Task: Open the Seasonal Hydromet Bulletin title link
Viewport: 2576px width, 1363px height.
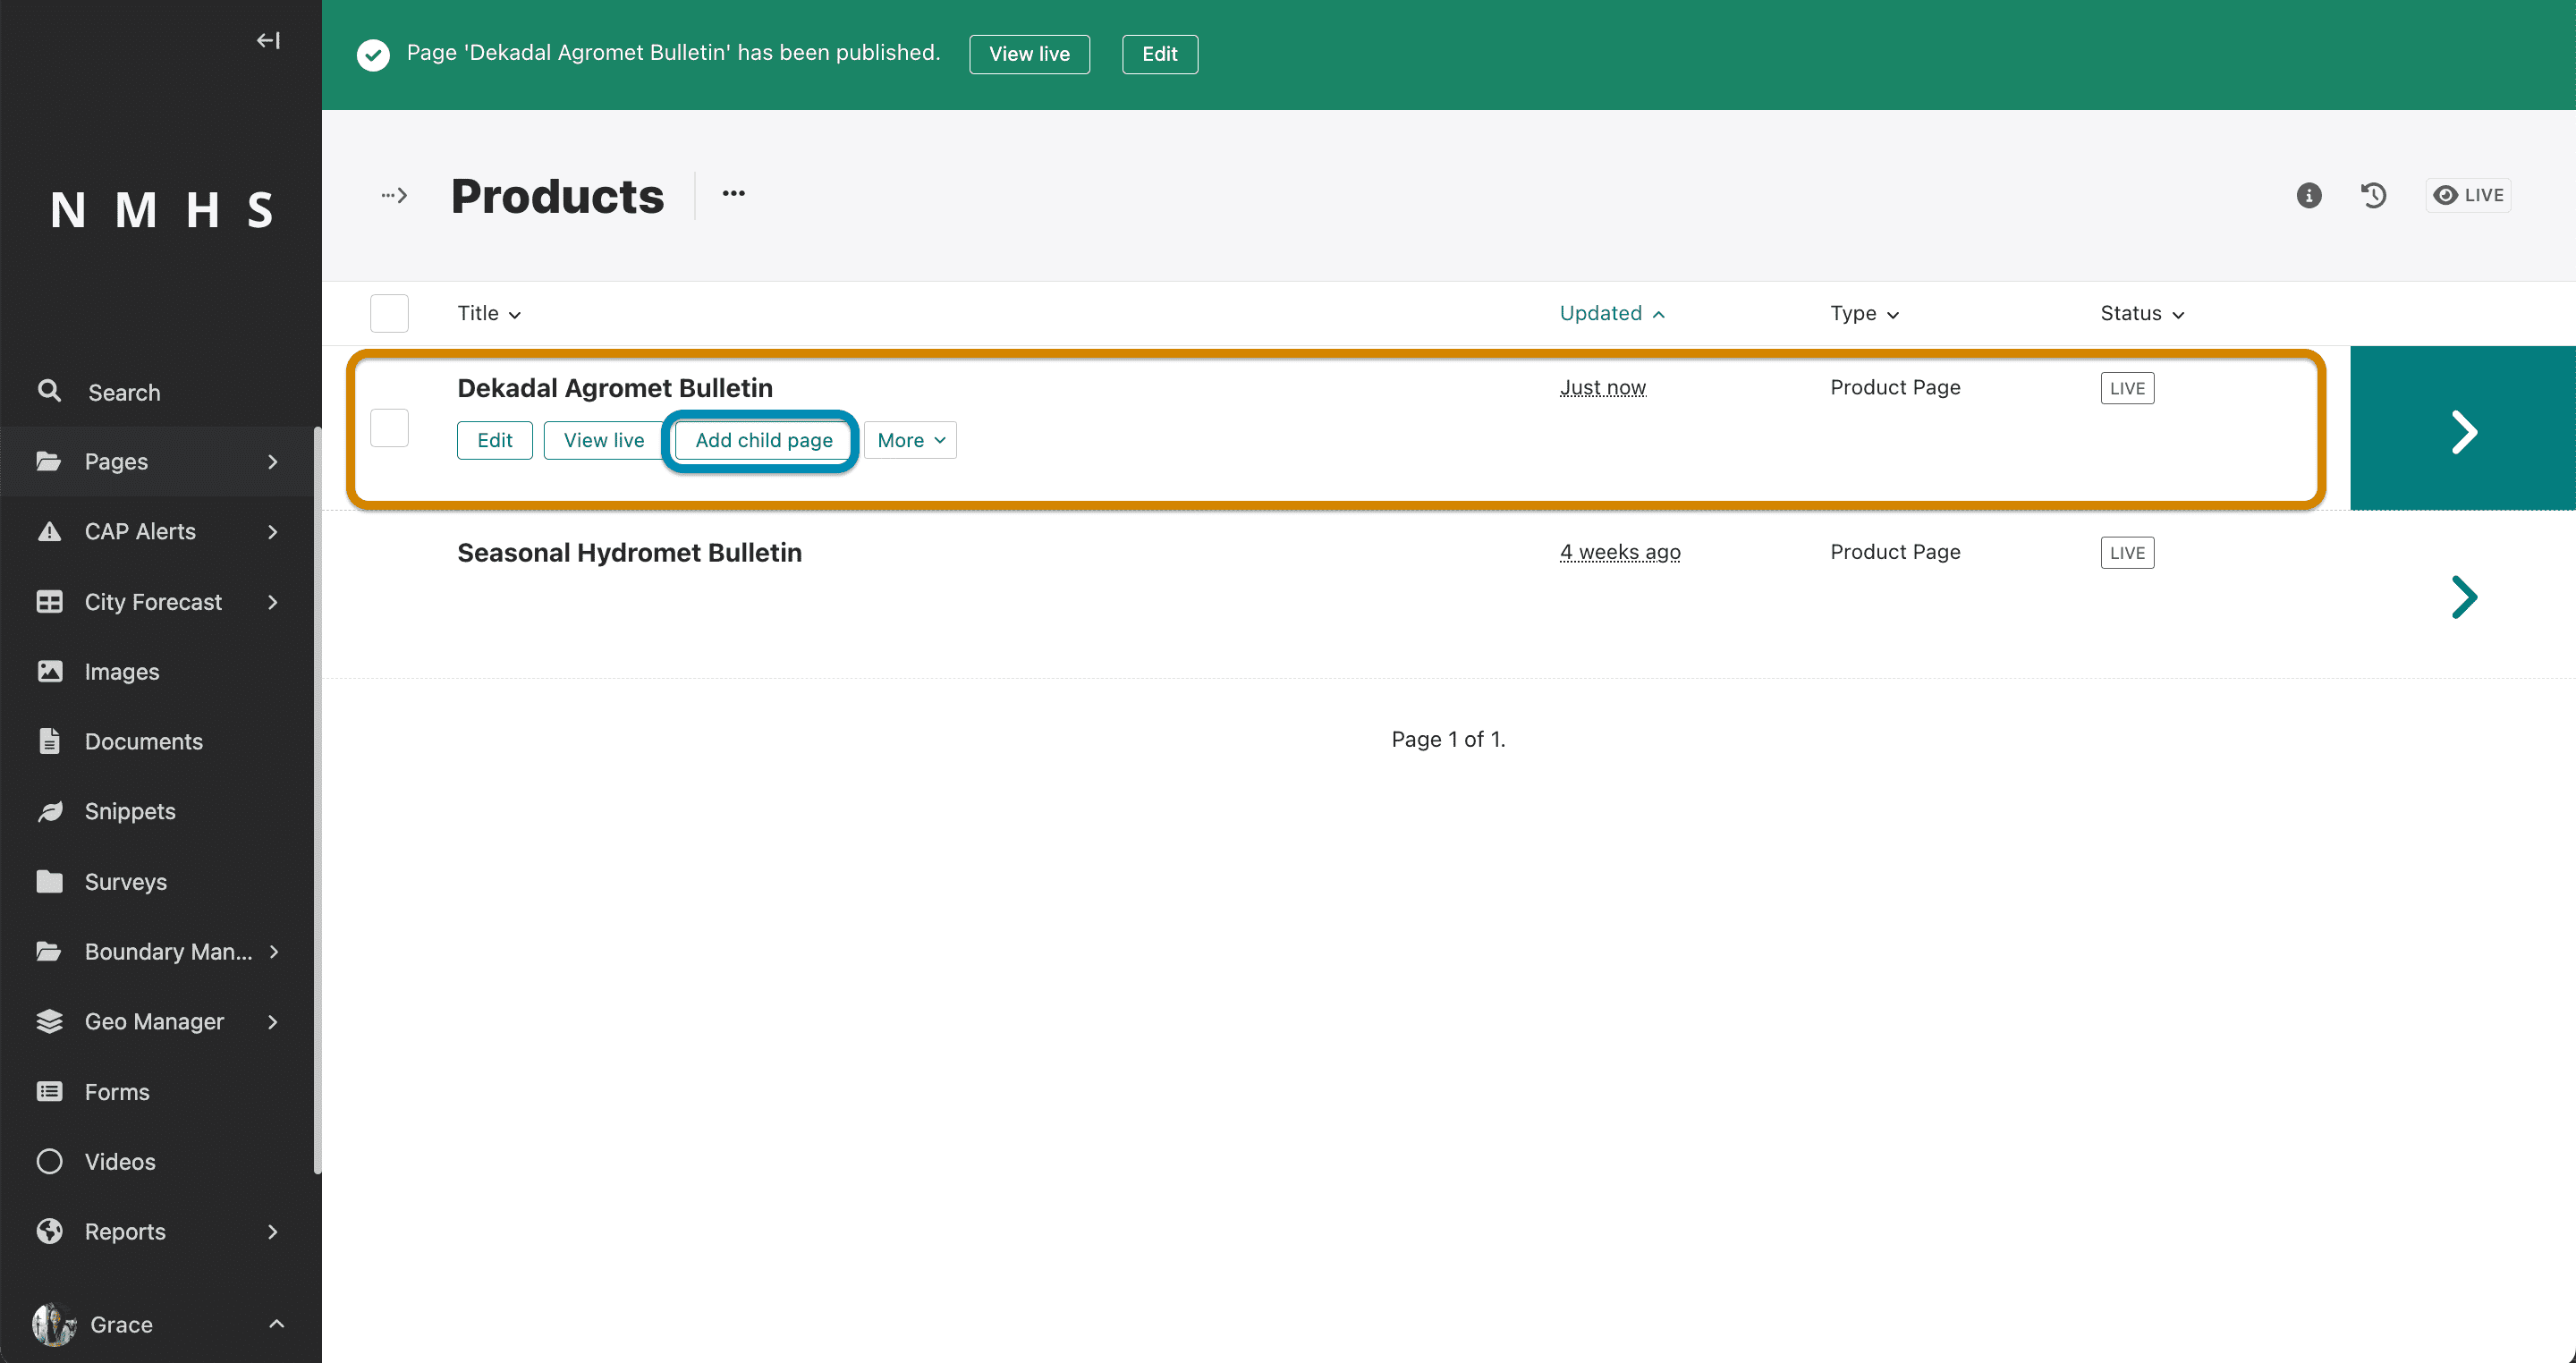Action: pyautogui.click(x=629, y=552)
